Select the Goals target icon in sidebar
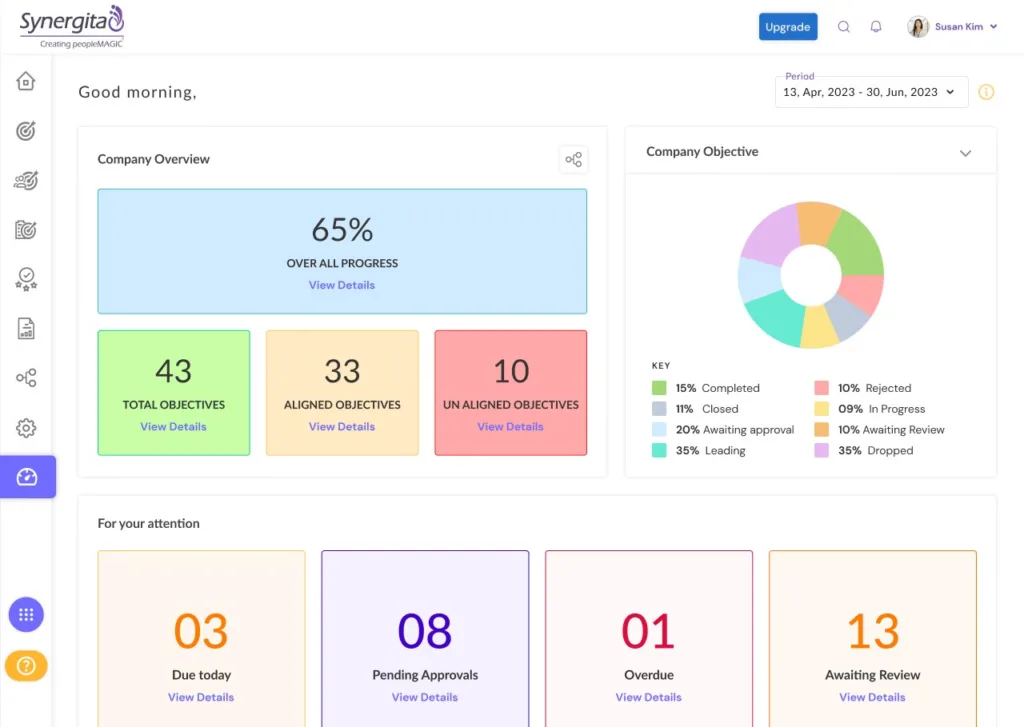The image size is (1024, 727). pyautogui.click(x=26, y=130)
